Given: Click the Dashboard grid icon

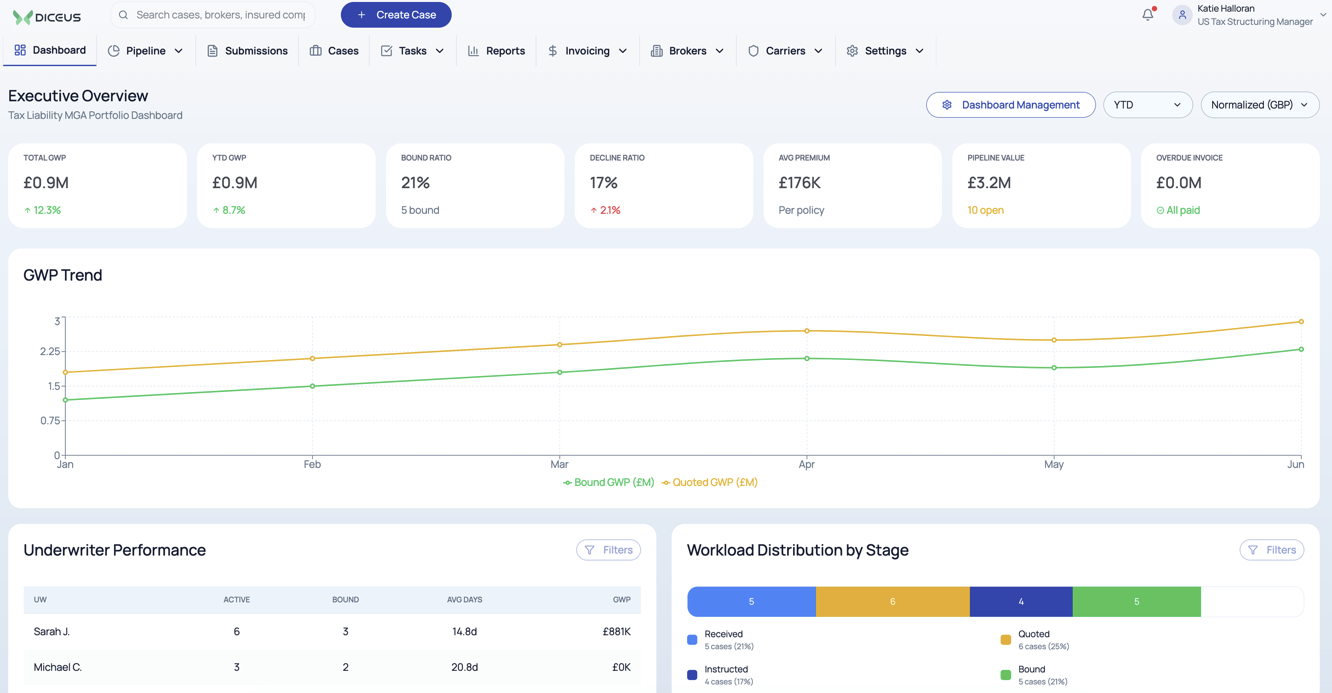Looking at the screenshot, I should 20,50.
